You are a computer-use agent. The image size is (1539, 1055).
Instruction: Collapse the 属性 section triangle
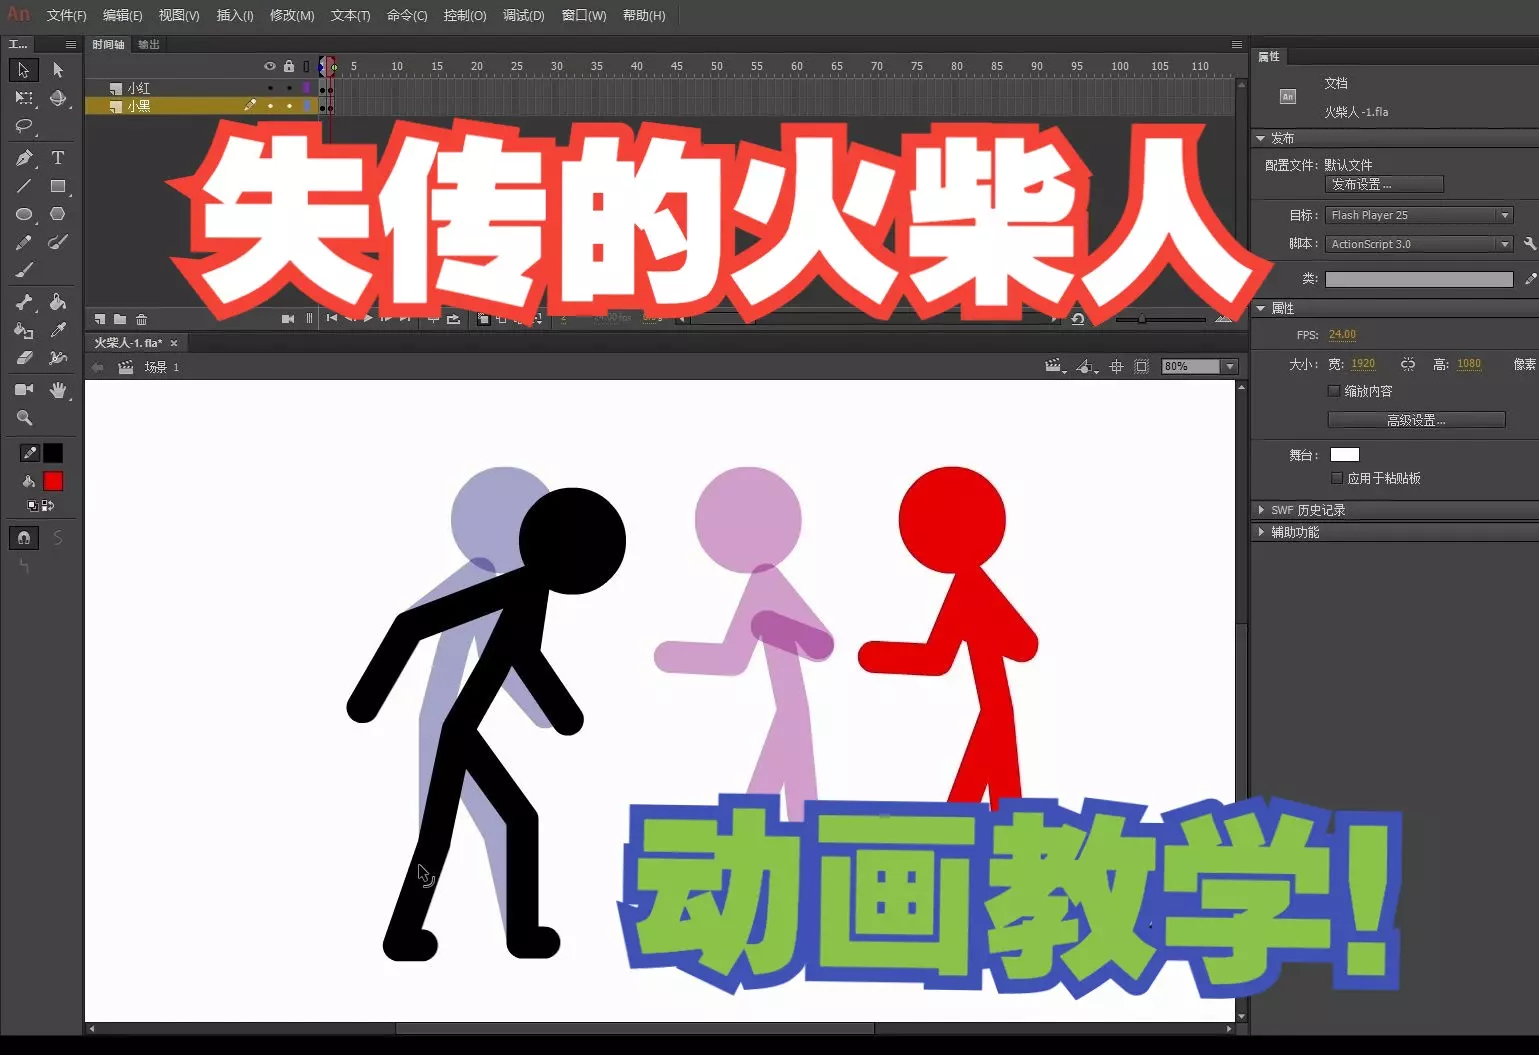click(1261, 308)
